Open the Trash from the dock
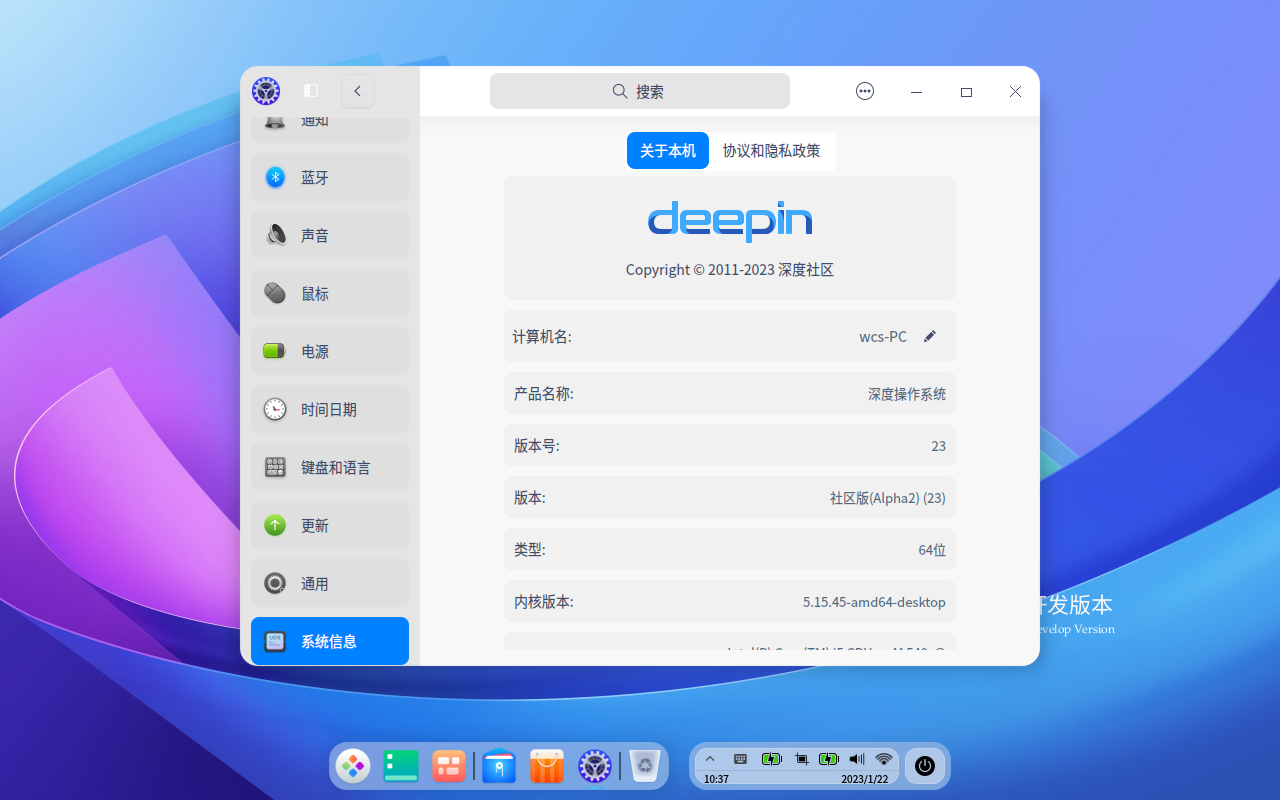 click(643, 765)
